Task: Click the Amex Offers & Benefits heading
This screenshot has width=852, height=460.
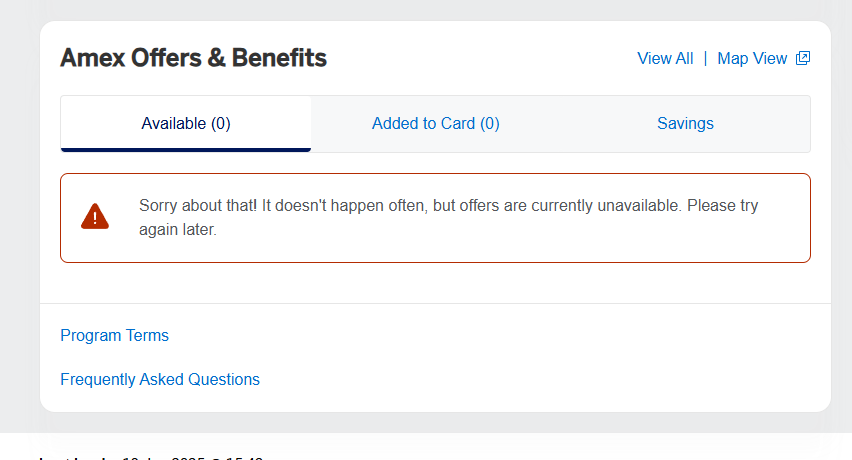Action: (193, 58)
